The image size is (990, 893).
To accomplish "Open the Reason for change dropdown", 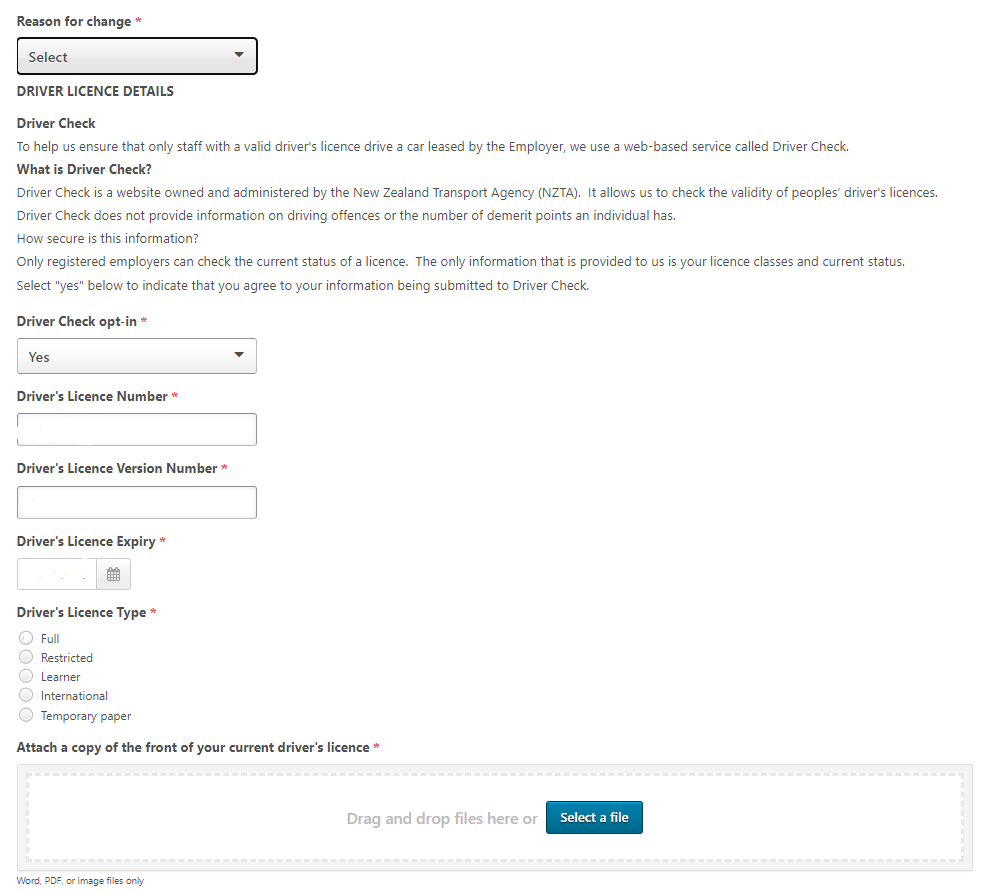I will 137,56.
